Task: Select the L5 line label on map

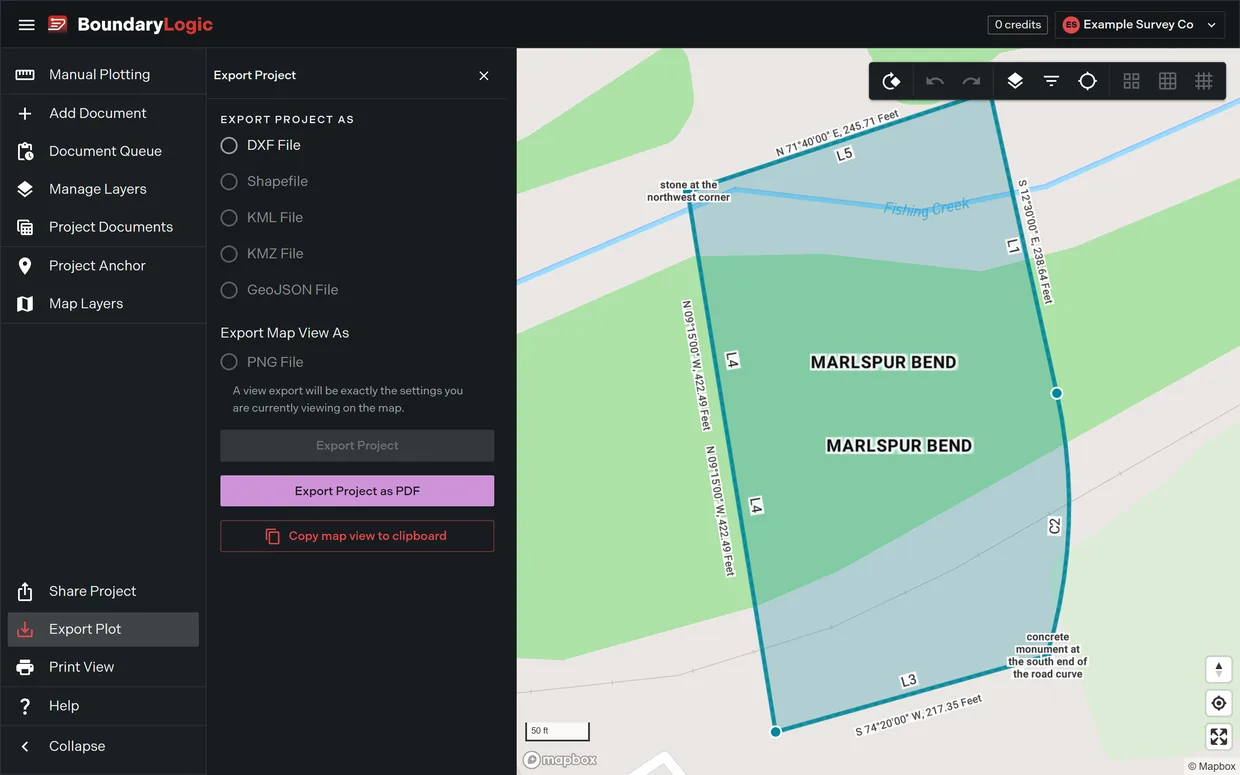Action: tap(845, 155)
